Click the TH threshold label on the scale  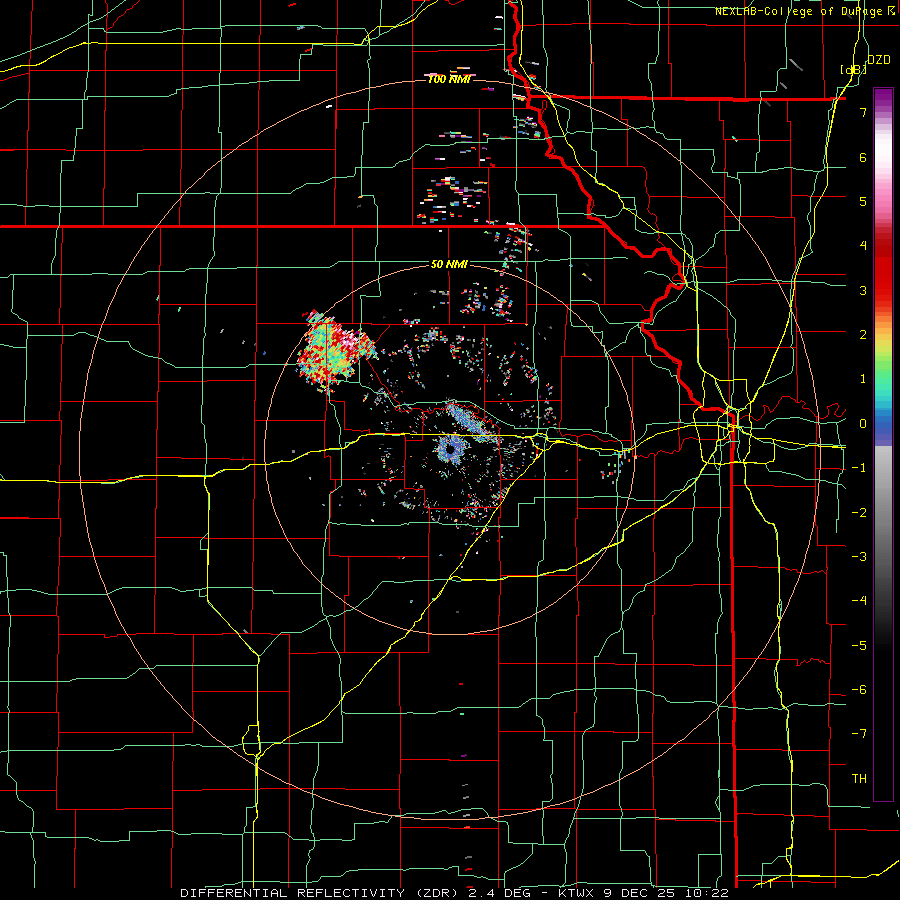pos(859,779)
